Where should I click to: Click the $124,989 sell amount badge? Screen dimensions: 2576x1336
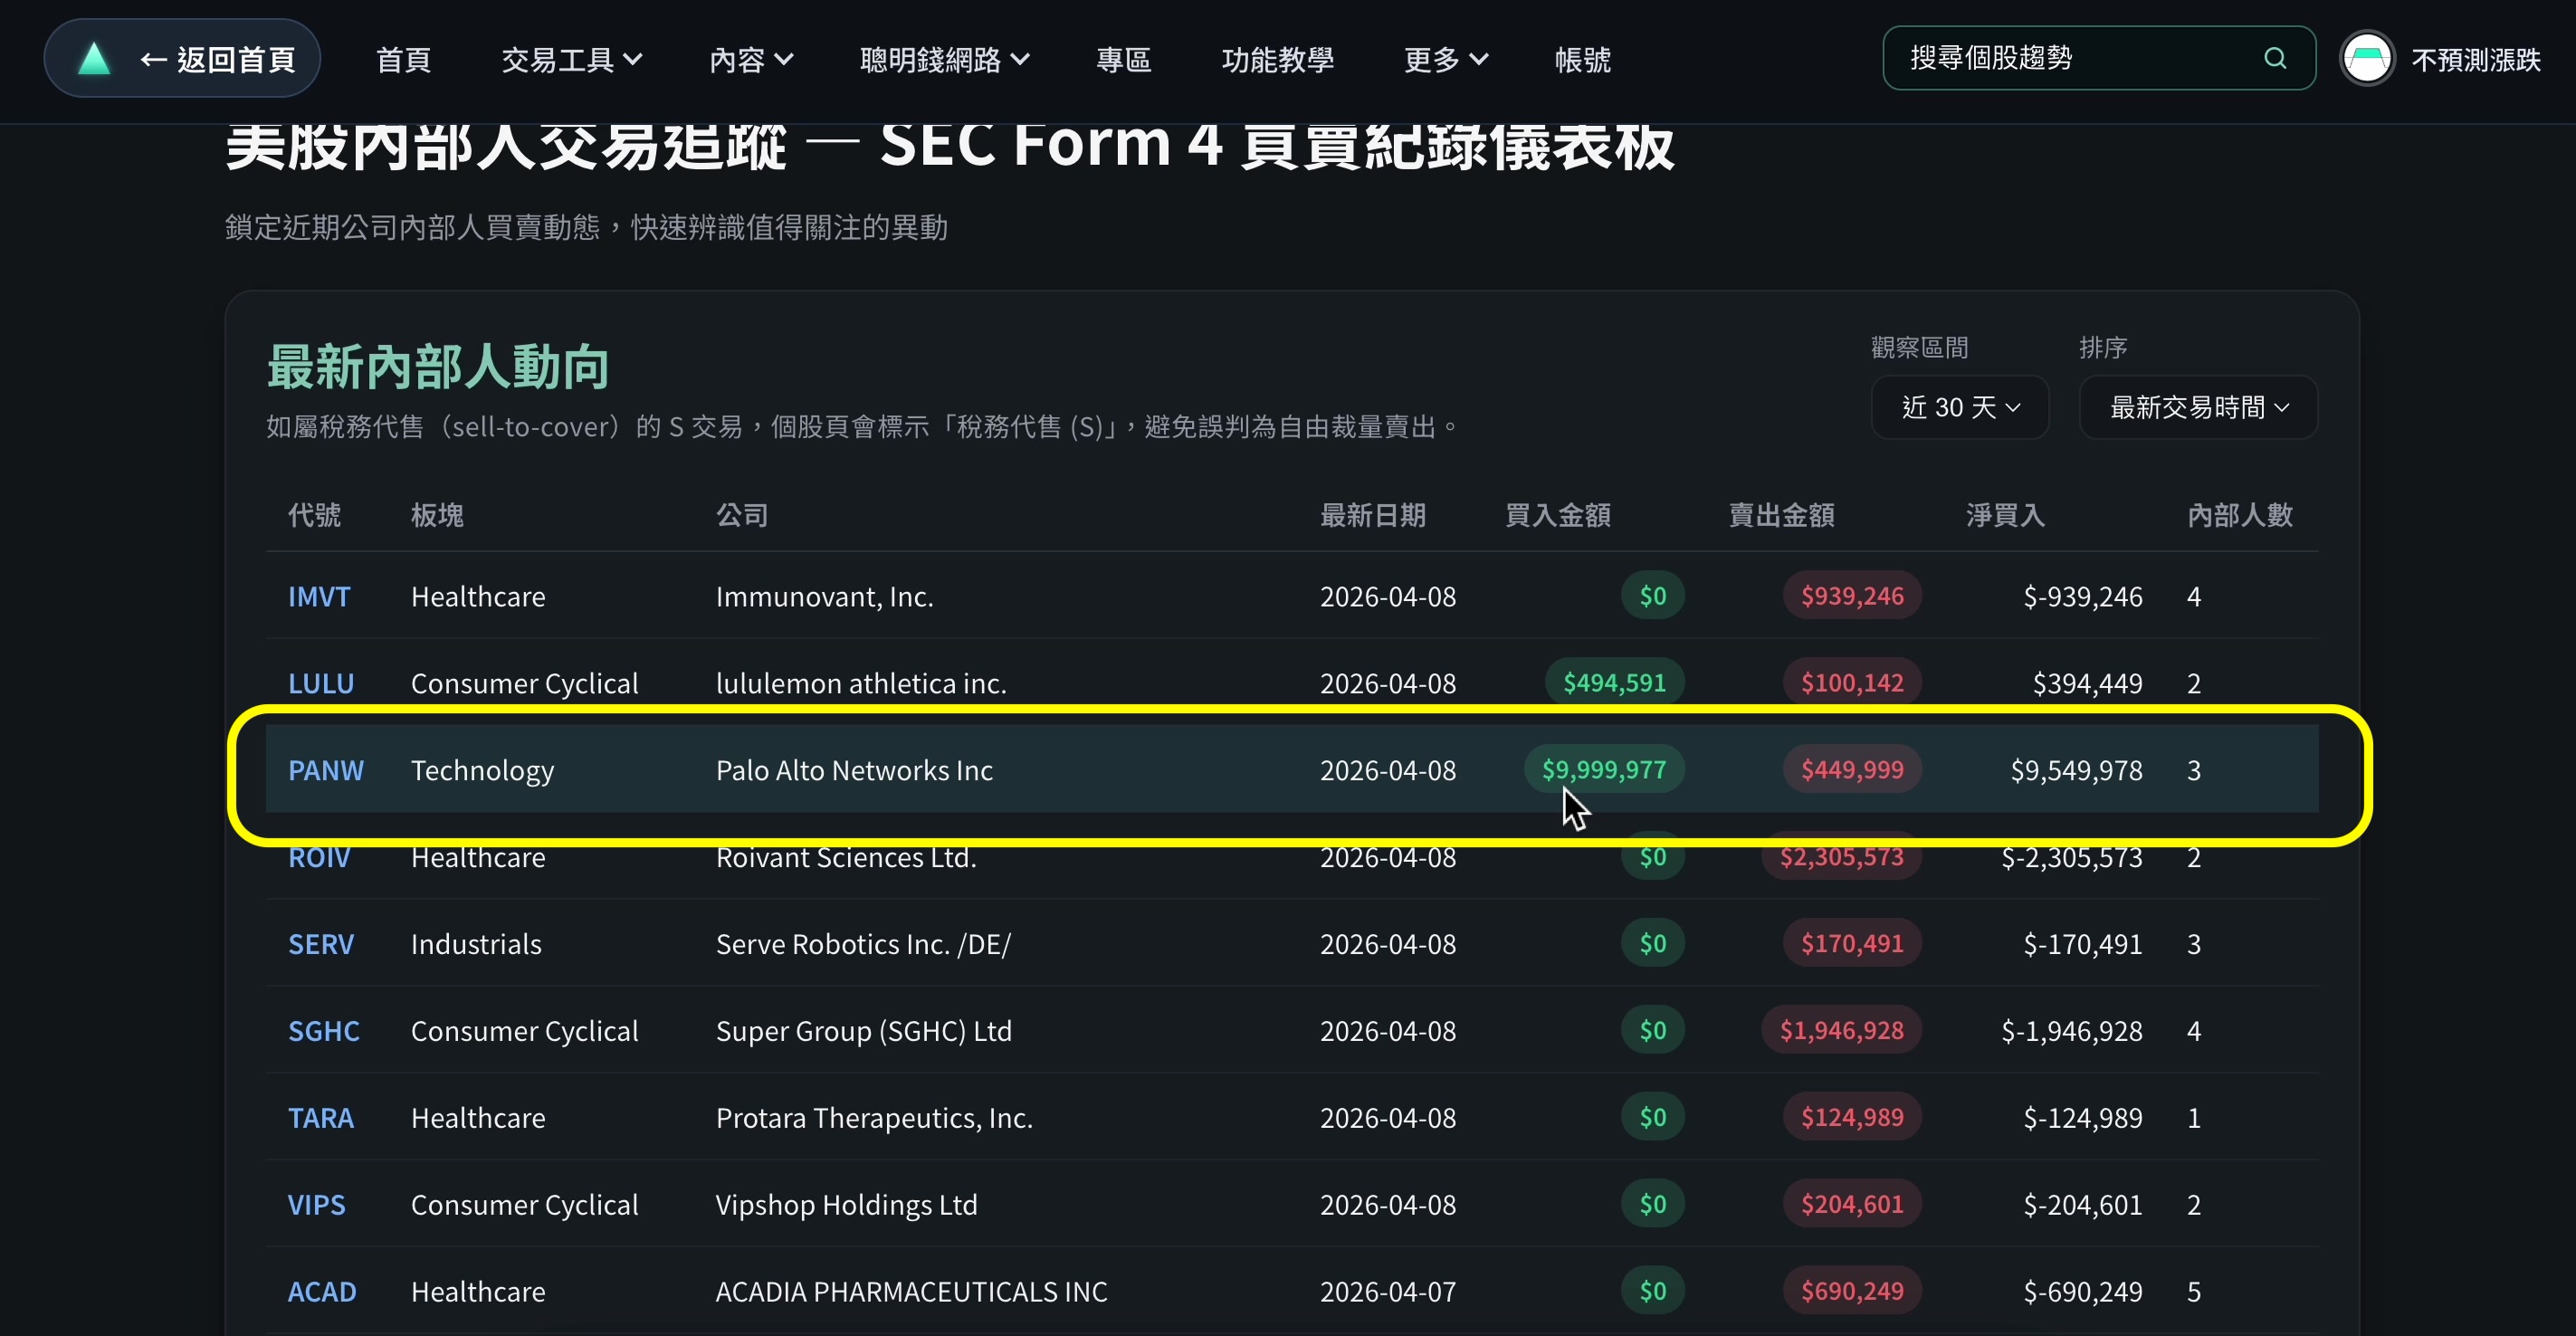point(1852,1118)
